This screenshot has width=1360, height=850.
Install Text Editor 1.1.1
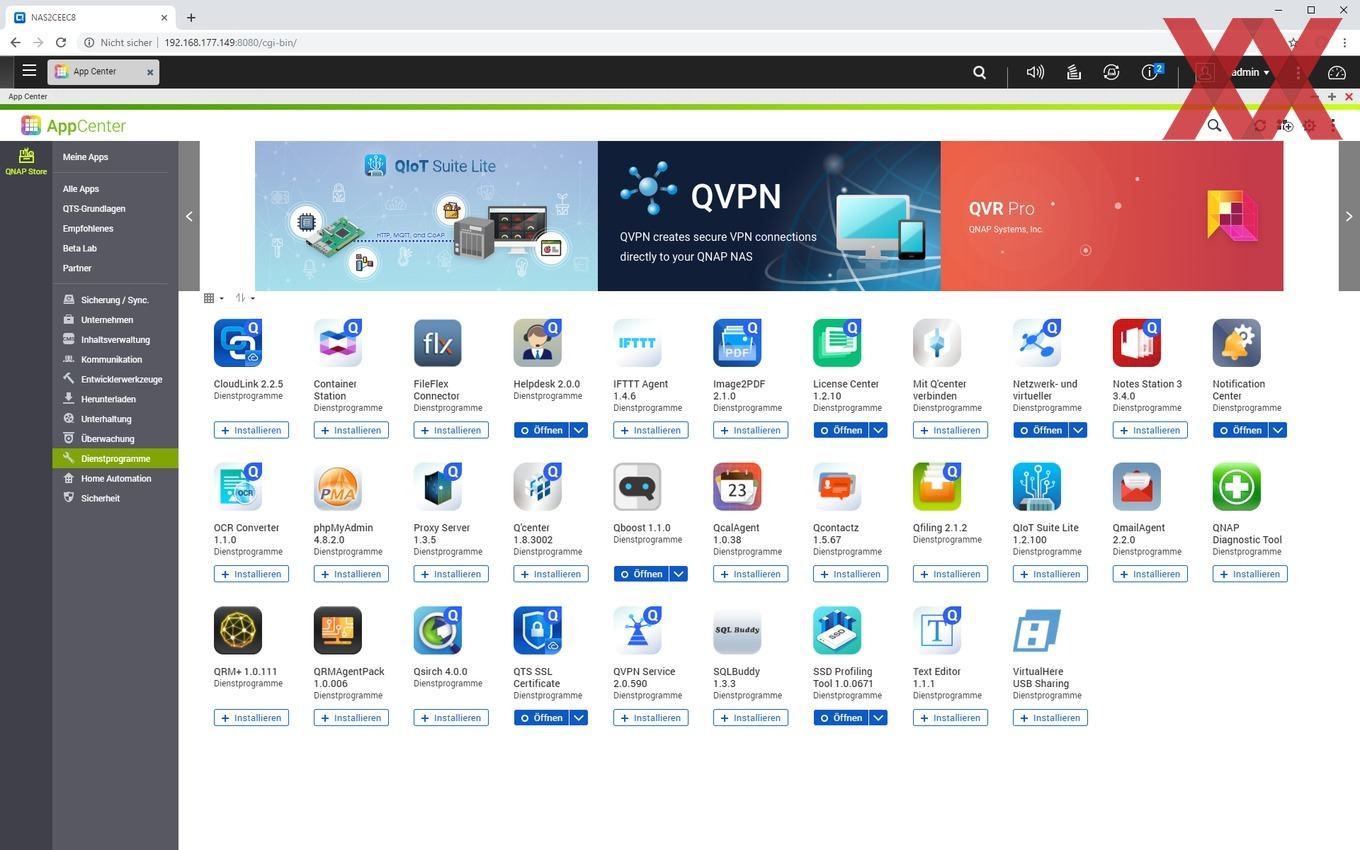950,718
